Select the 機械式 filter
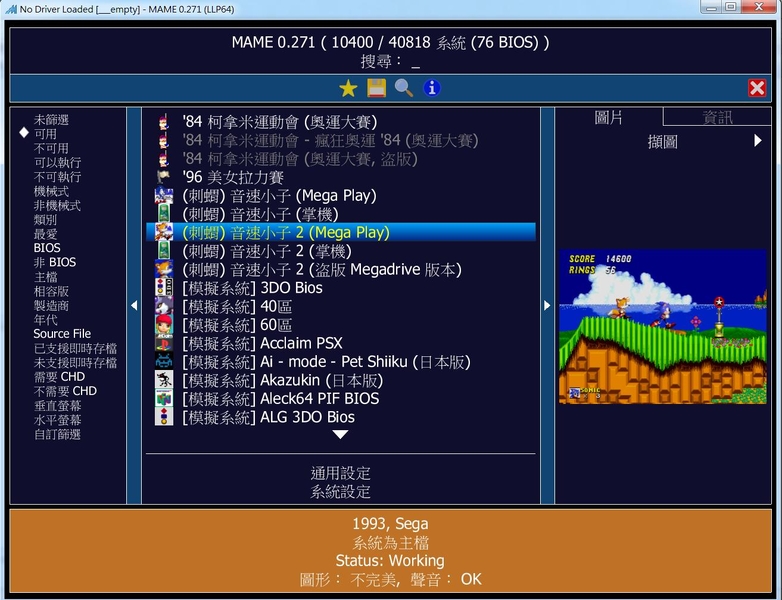This screenshot has width=782, height=600. coord(51,191)
